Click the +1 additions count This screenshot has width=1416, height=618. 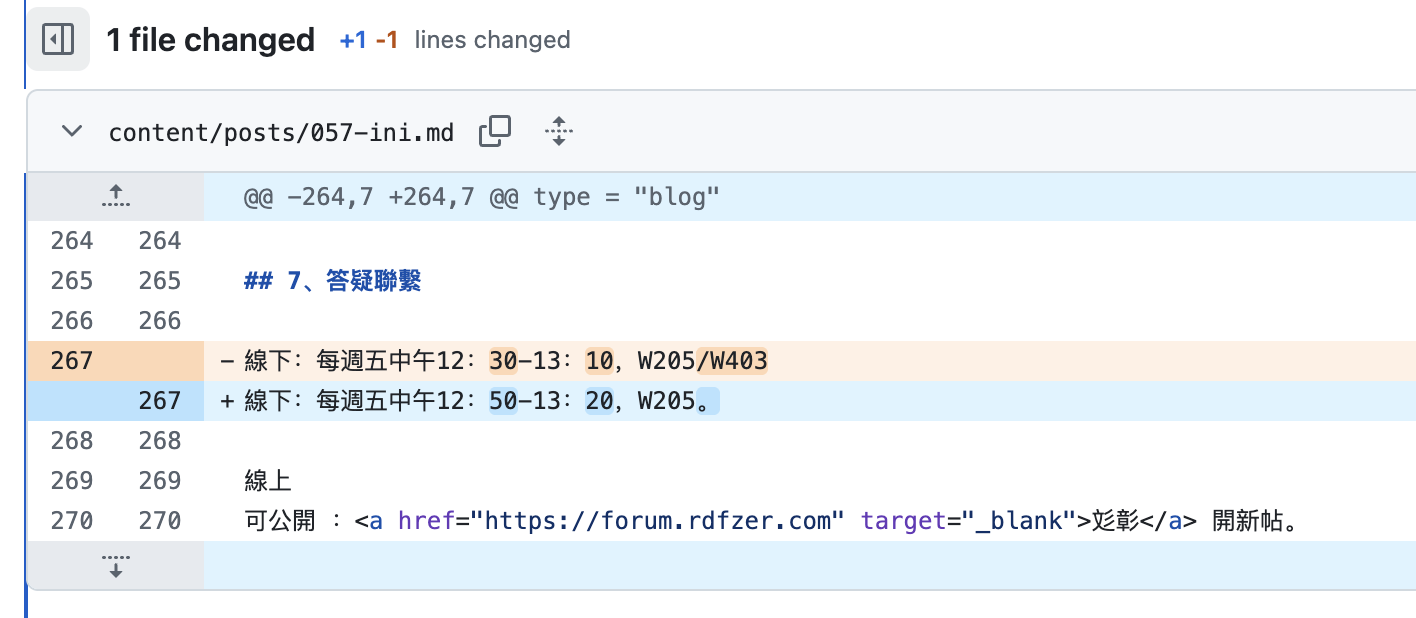point(353,40)
